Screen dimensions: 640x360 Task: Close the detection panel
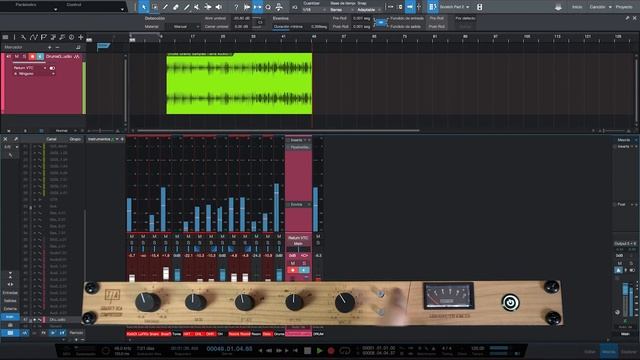pyautogui.click(x=634, y=18)
